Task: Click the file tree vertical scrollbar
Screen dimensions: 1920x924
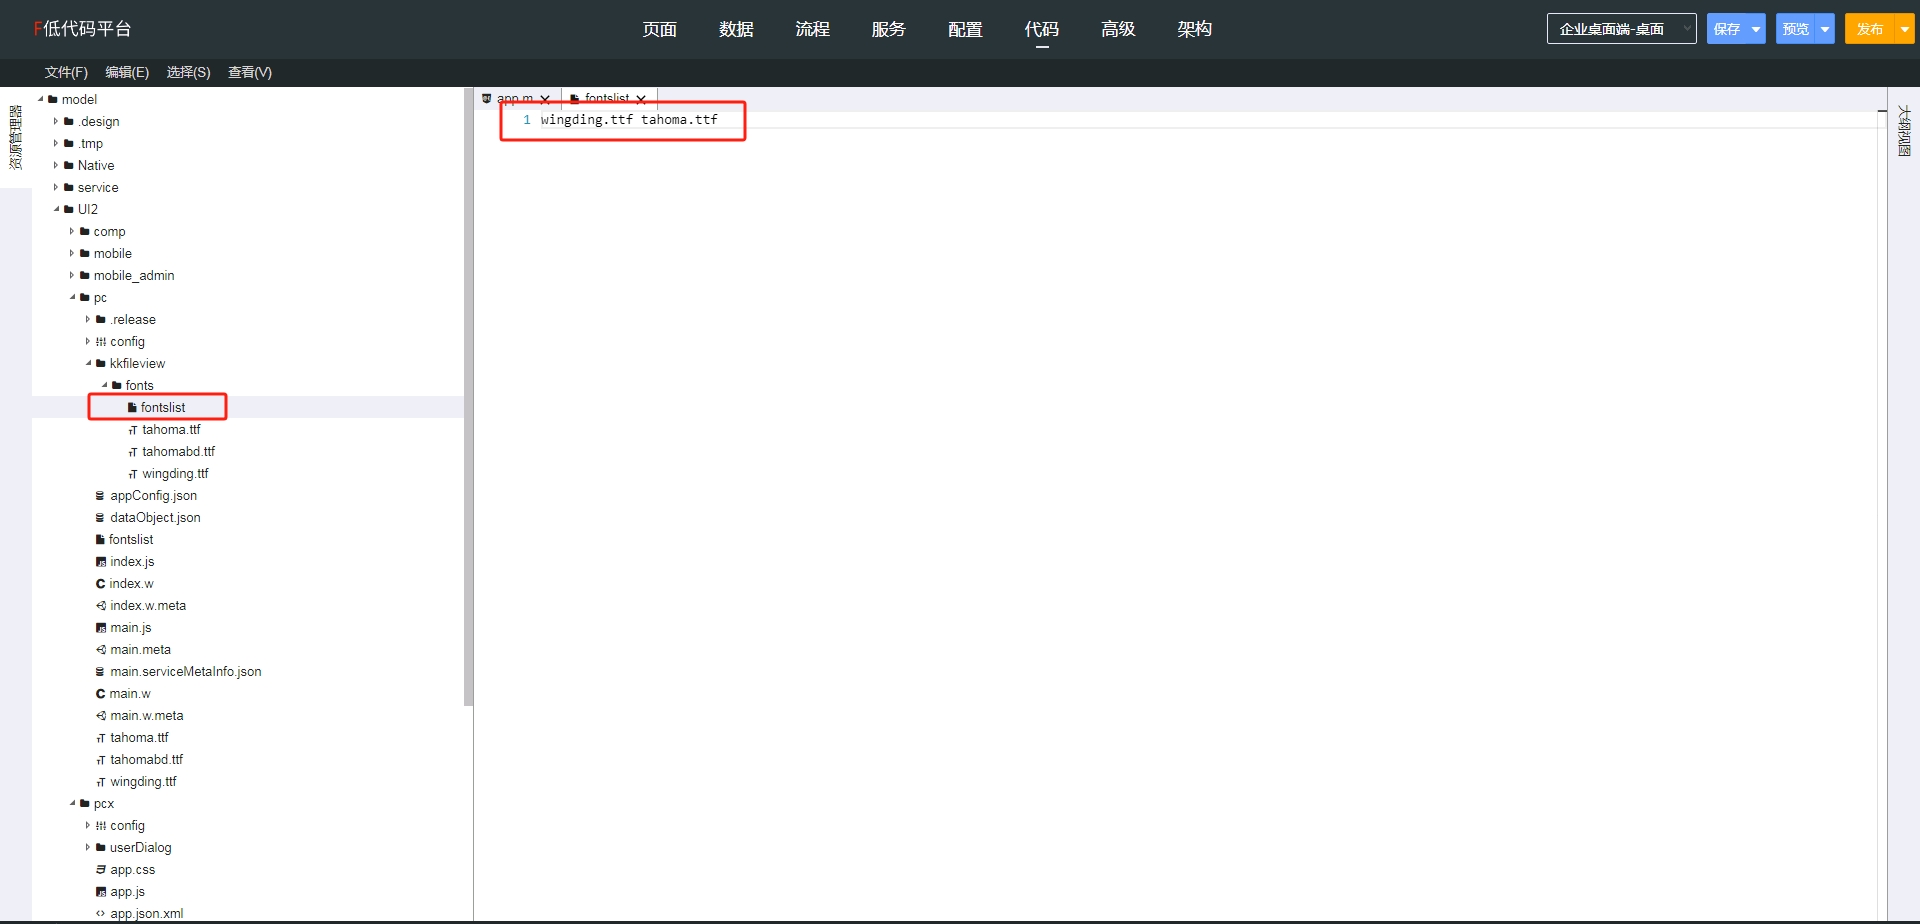Action: tap(468, 397)
